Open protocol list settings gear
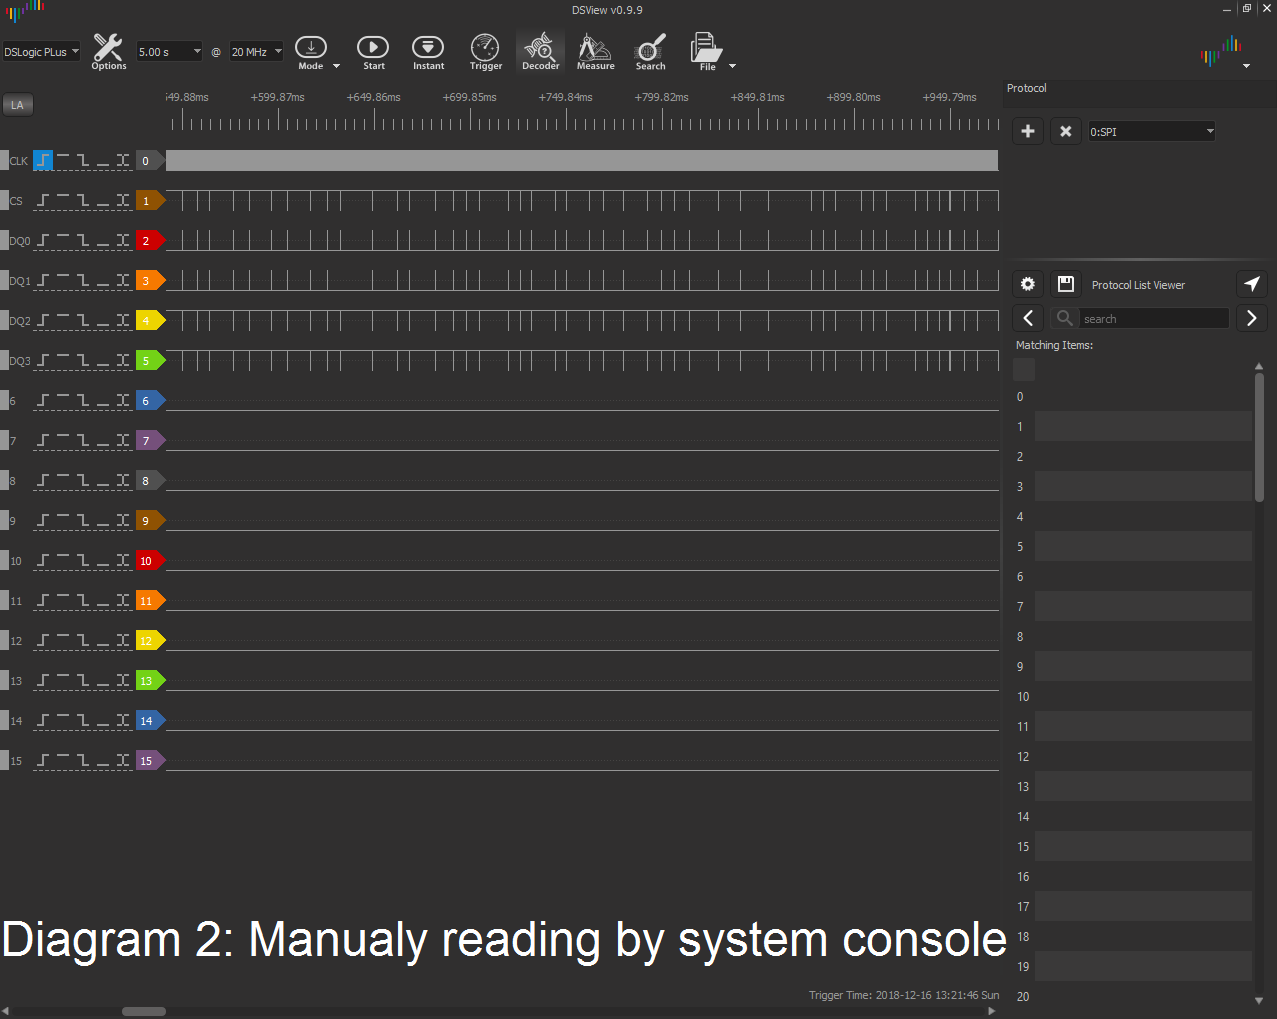 point(1028,284)
